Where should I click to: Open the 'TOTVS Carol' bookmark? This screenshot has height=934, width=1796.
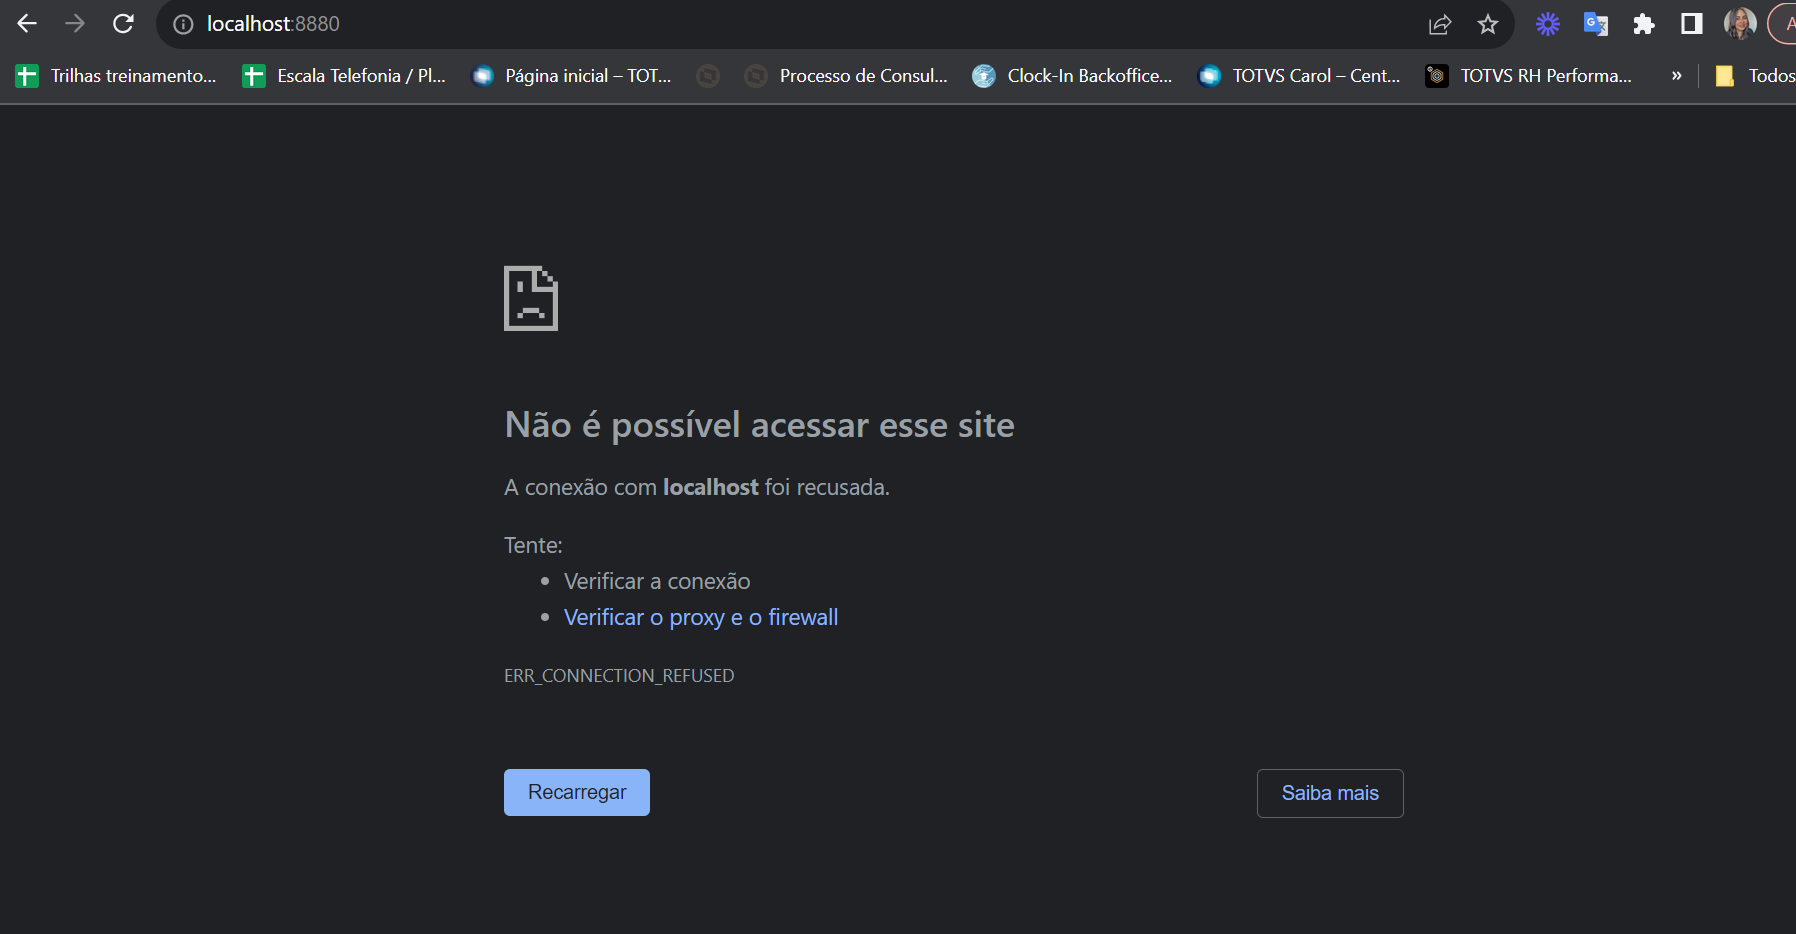coord(1300,75)
